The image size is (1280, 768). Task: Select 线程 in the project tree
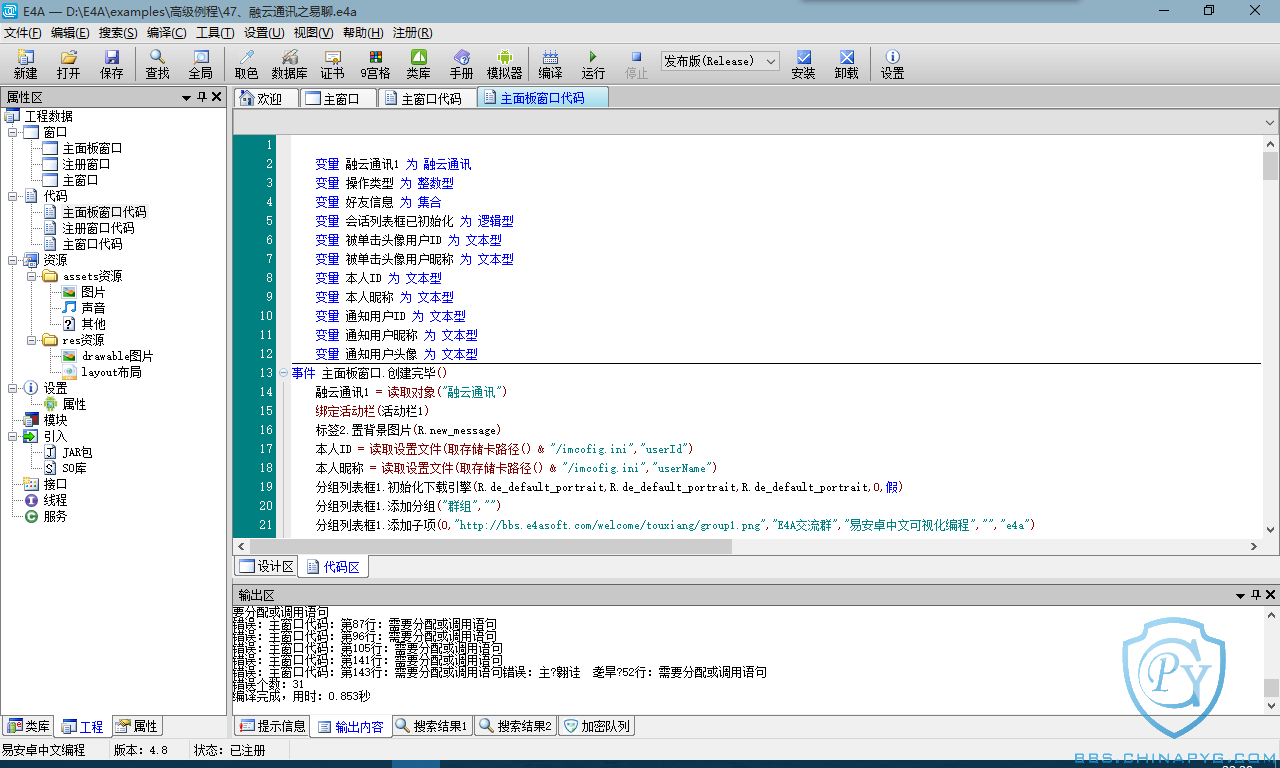[55, 500]
